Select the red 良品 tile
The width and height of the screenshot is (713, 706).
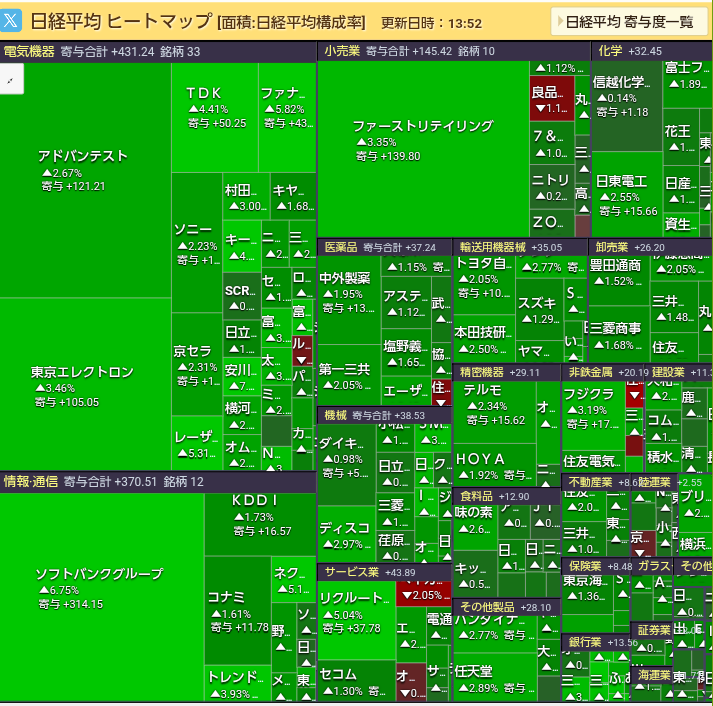552,98
